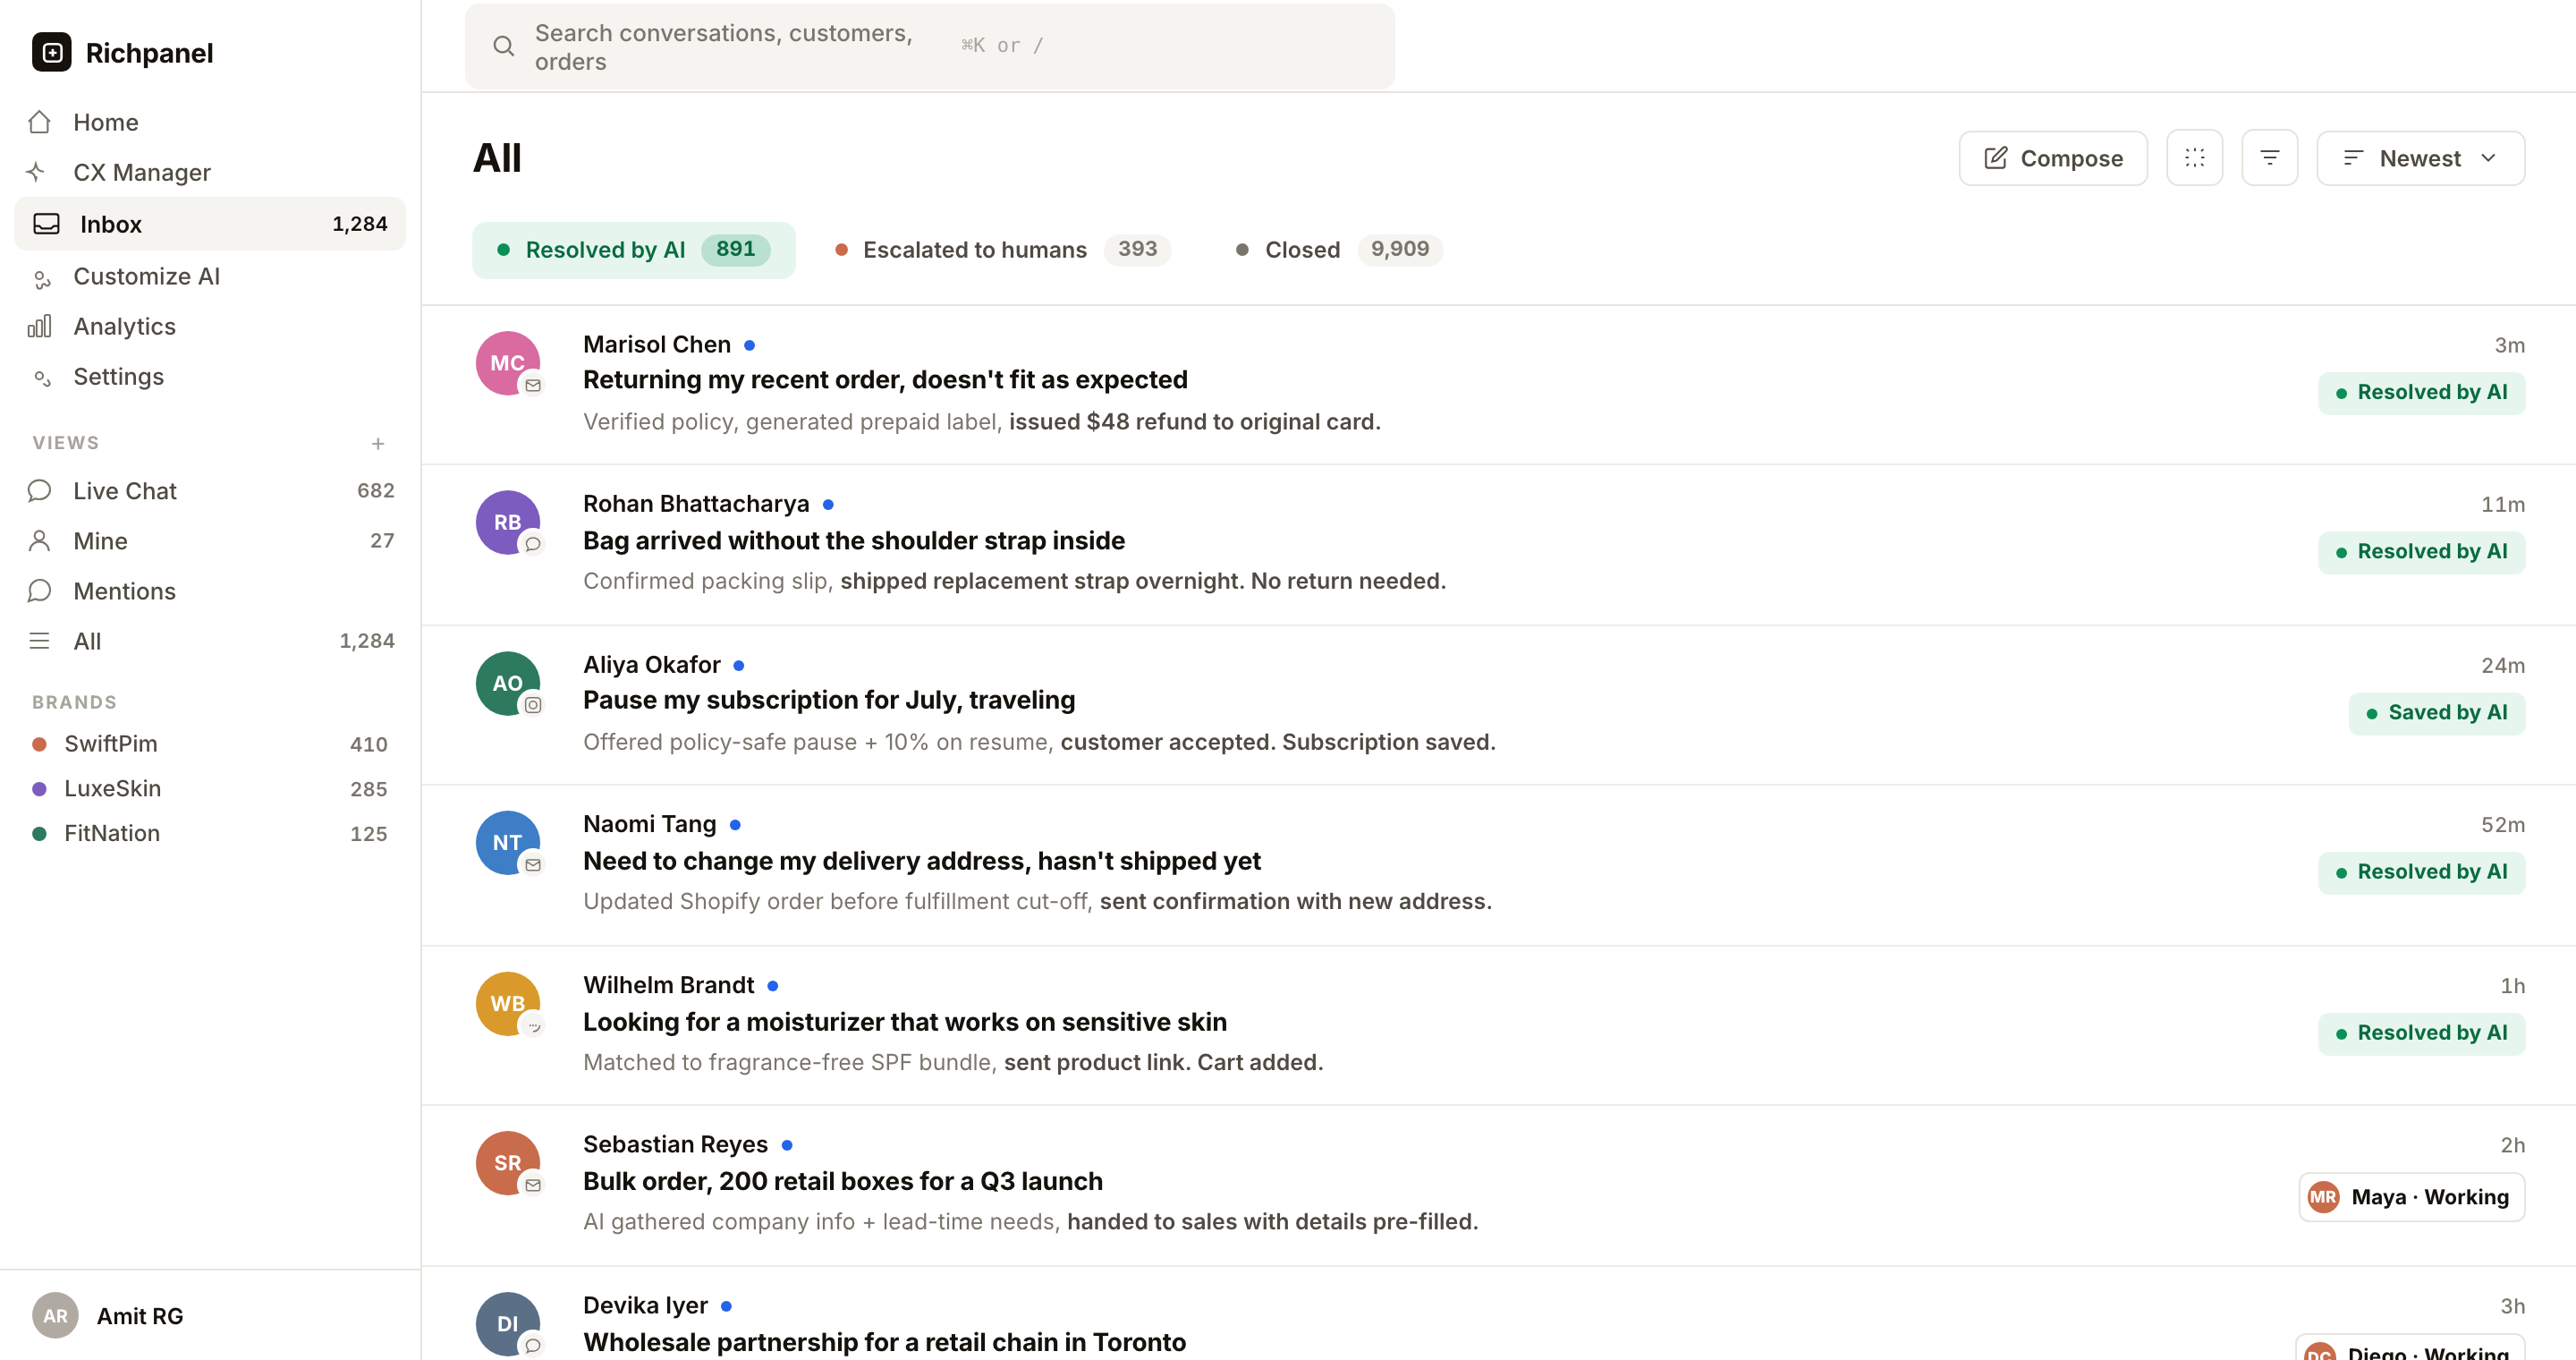2576x1360 pixels.
Task: Open Marisol Chen's MC avatar
Action: (x=508, y=363)
